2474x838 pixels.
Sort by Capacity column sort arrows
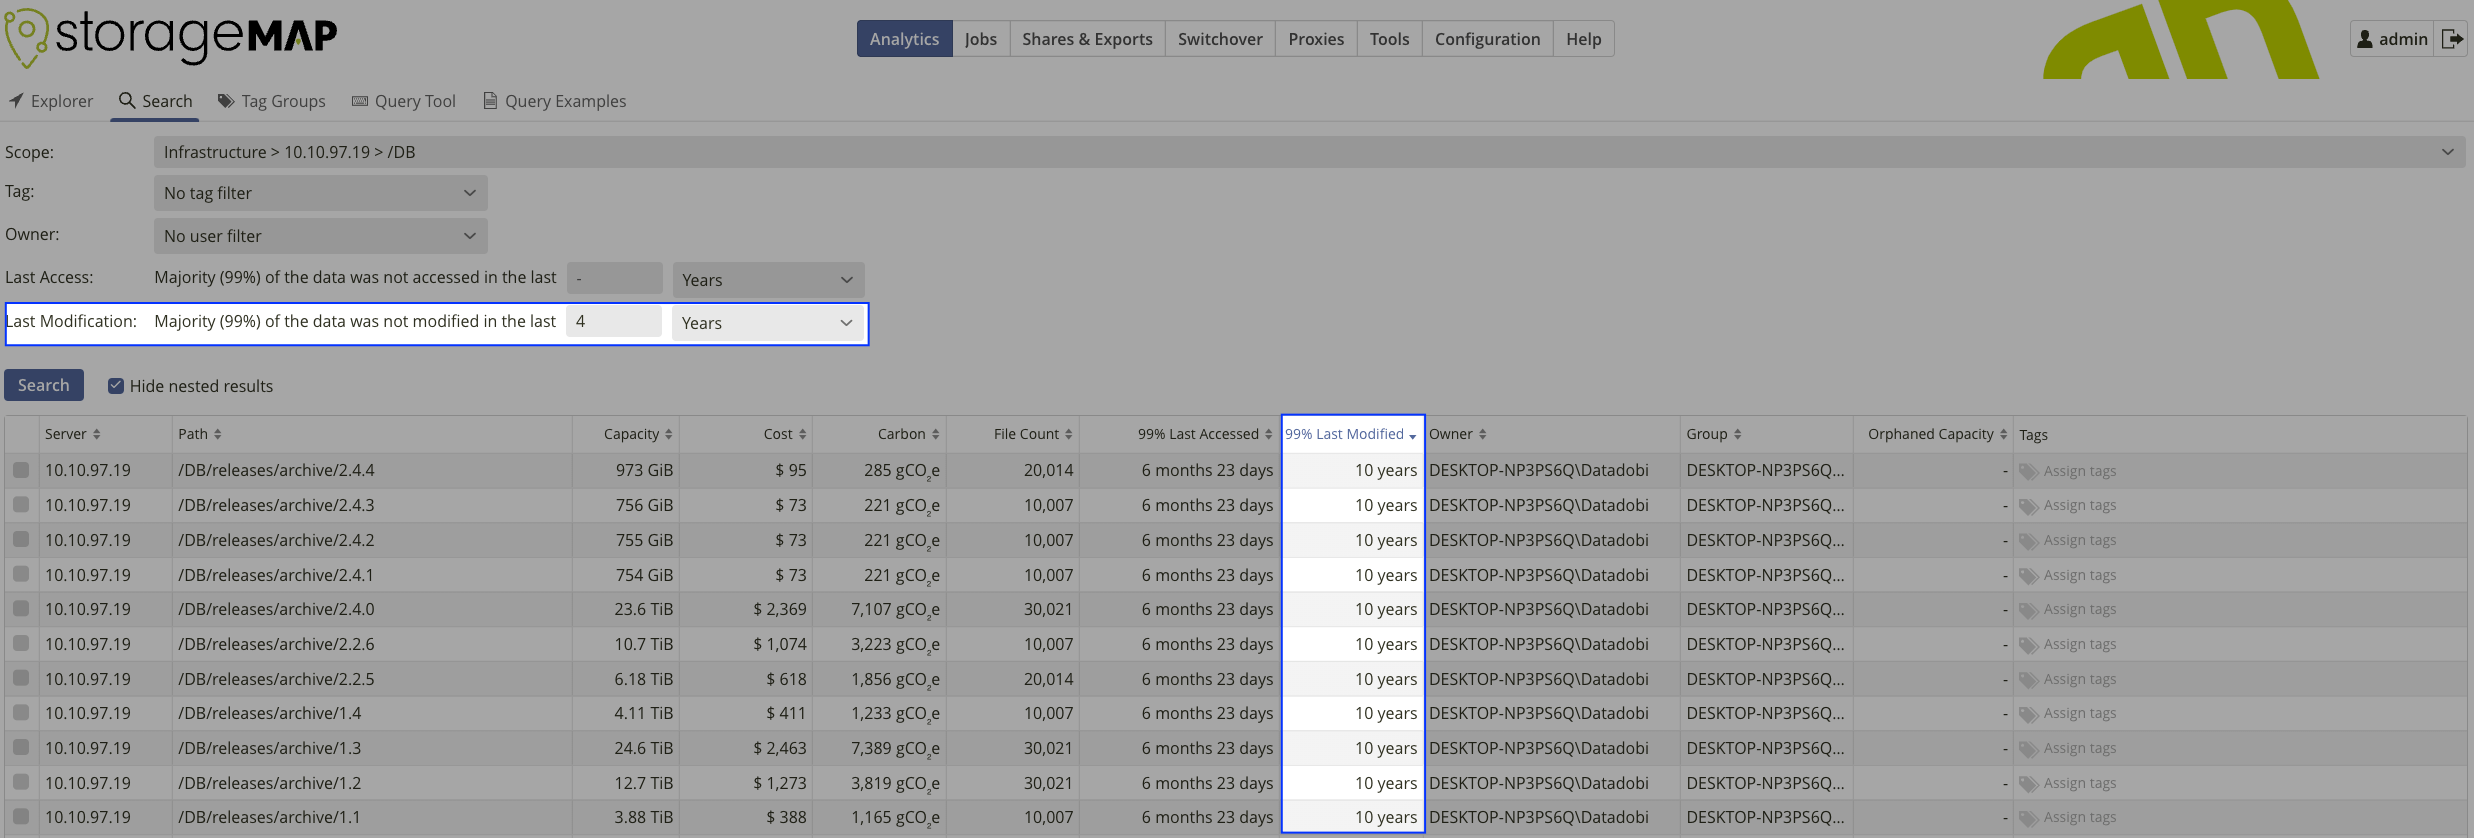tap(668, 434)
